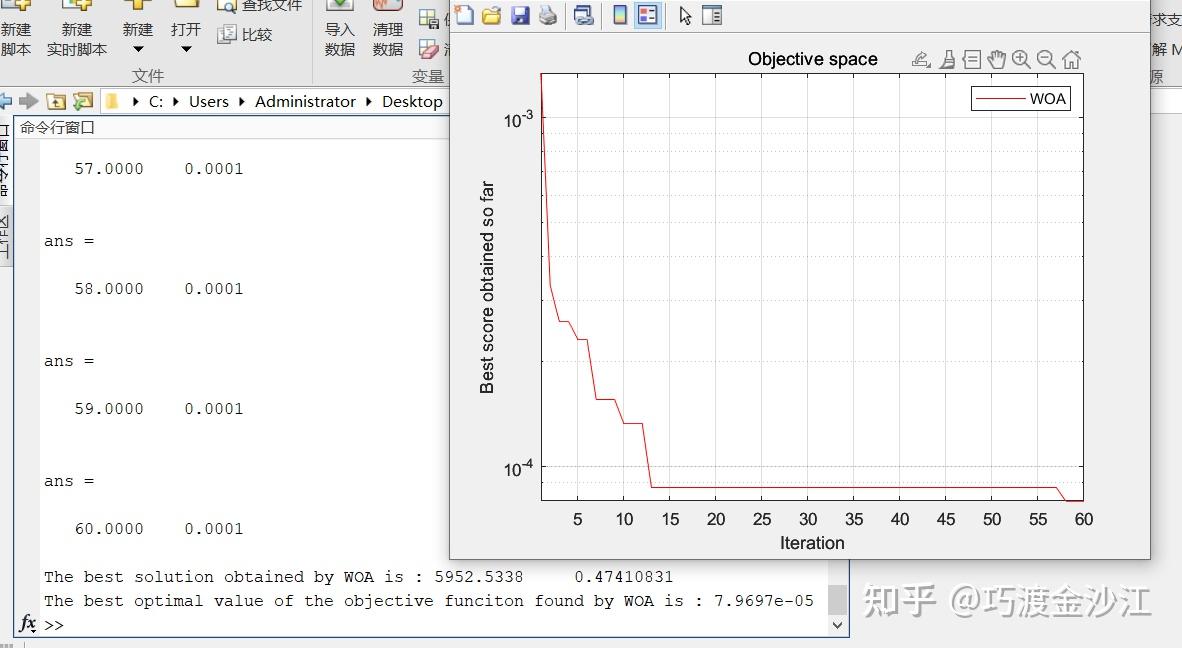1182x648 pixels.
Task: Click the command window scrollbar down arrow
Action: click(838, 625)
